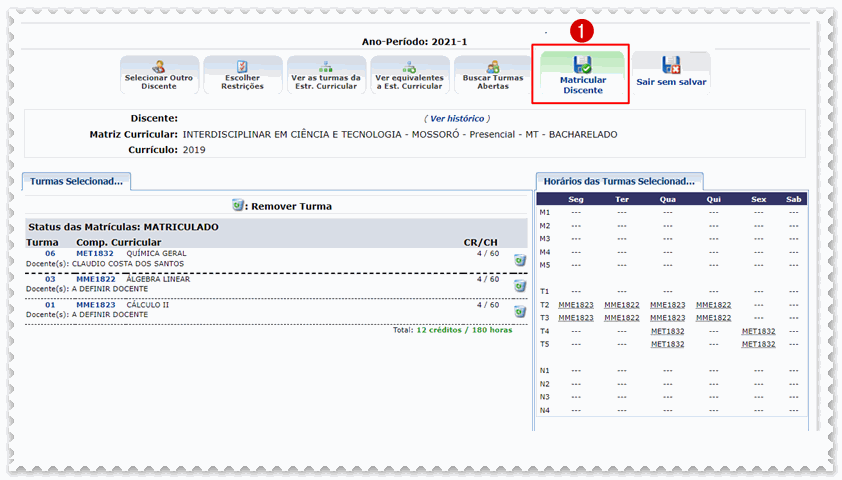Image resolution: width=842 pixels, height=480 pixels.
Task: Click MME1822 in T3 Thursday schedule cell
Action: pos(713,317)
